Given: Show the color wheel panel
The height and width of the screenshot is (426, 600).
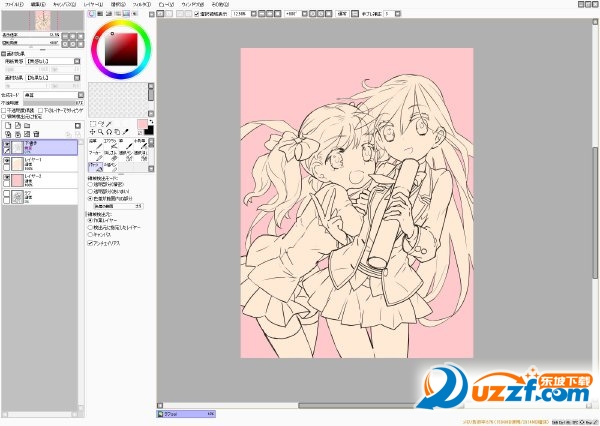Looking at the screenshot, I should click(x=91, y=14).
